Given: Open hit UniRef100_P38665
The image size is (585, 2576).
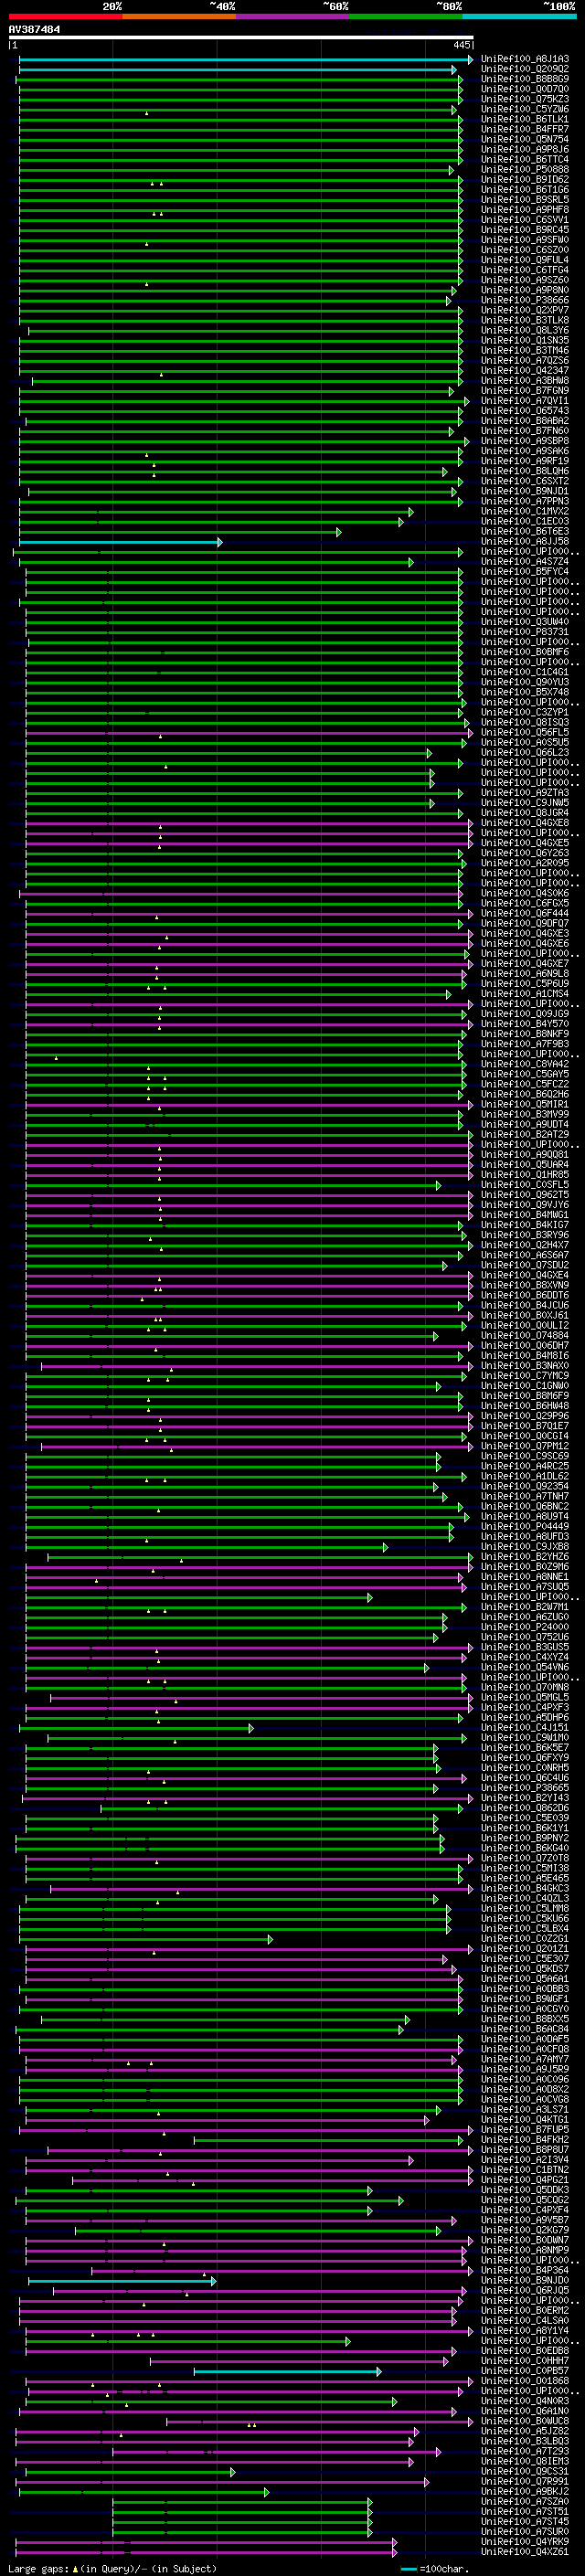Looking at the screenshot, I should [x=525, y=1788].
